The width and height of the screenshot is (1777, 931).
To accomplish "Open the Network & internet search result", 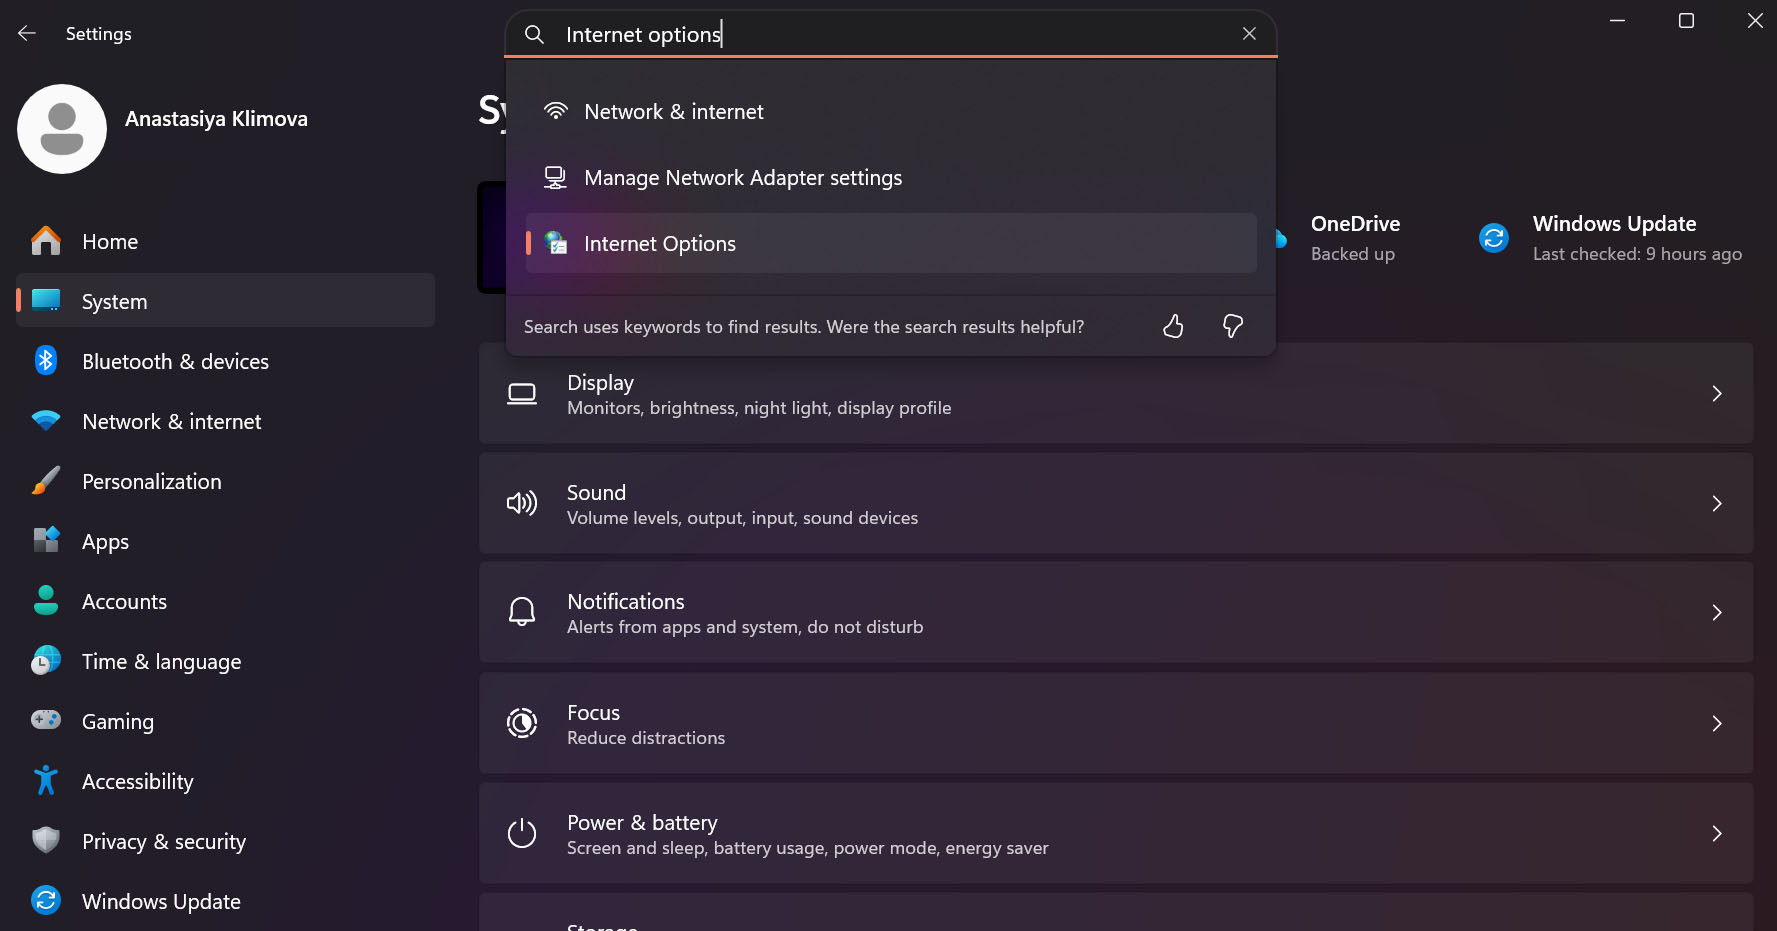I will coord(891,111).
